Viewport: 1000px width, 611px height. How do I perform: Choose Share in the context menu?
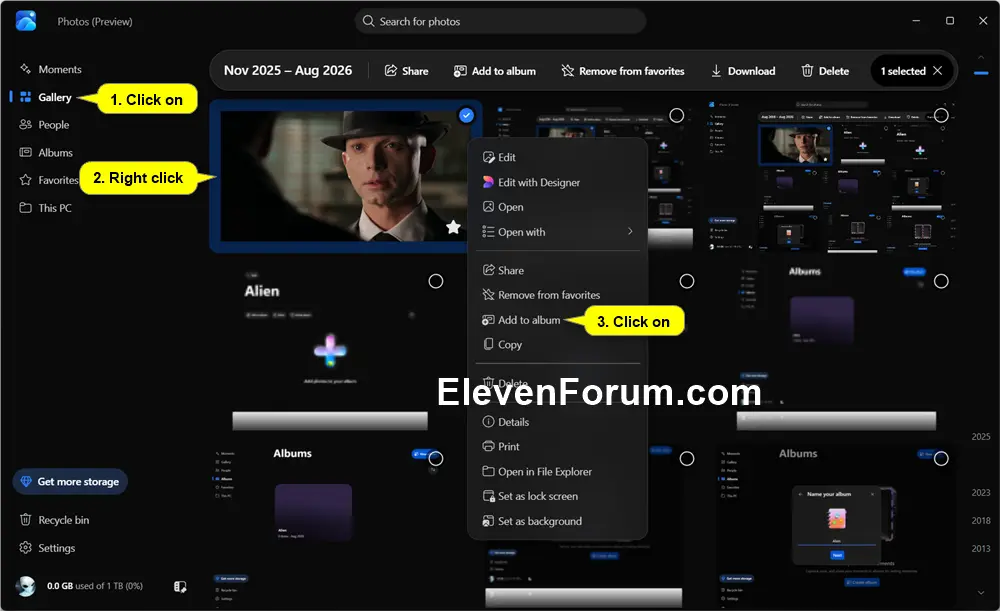(557, 270)
